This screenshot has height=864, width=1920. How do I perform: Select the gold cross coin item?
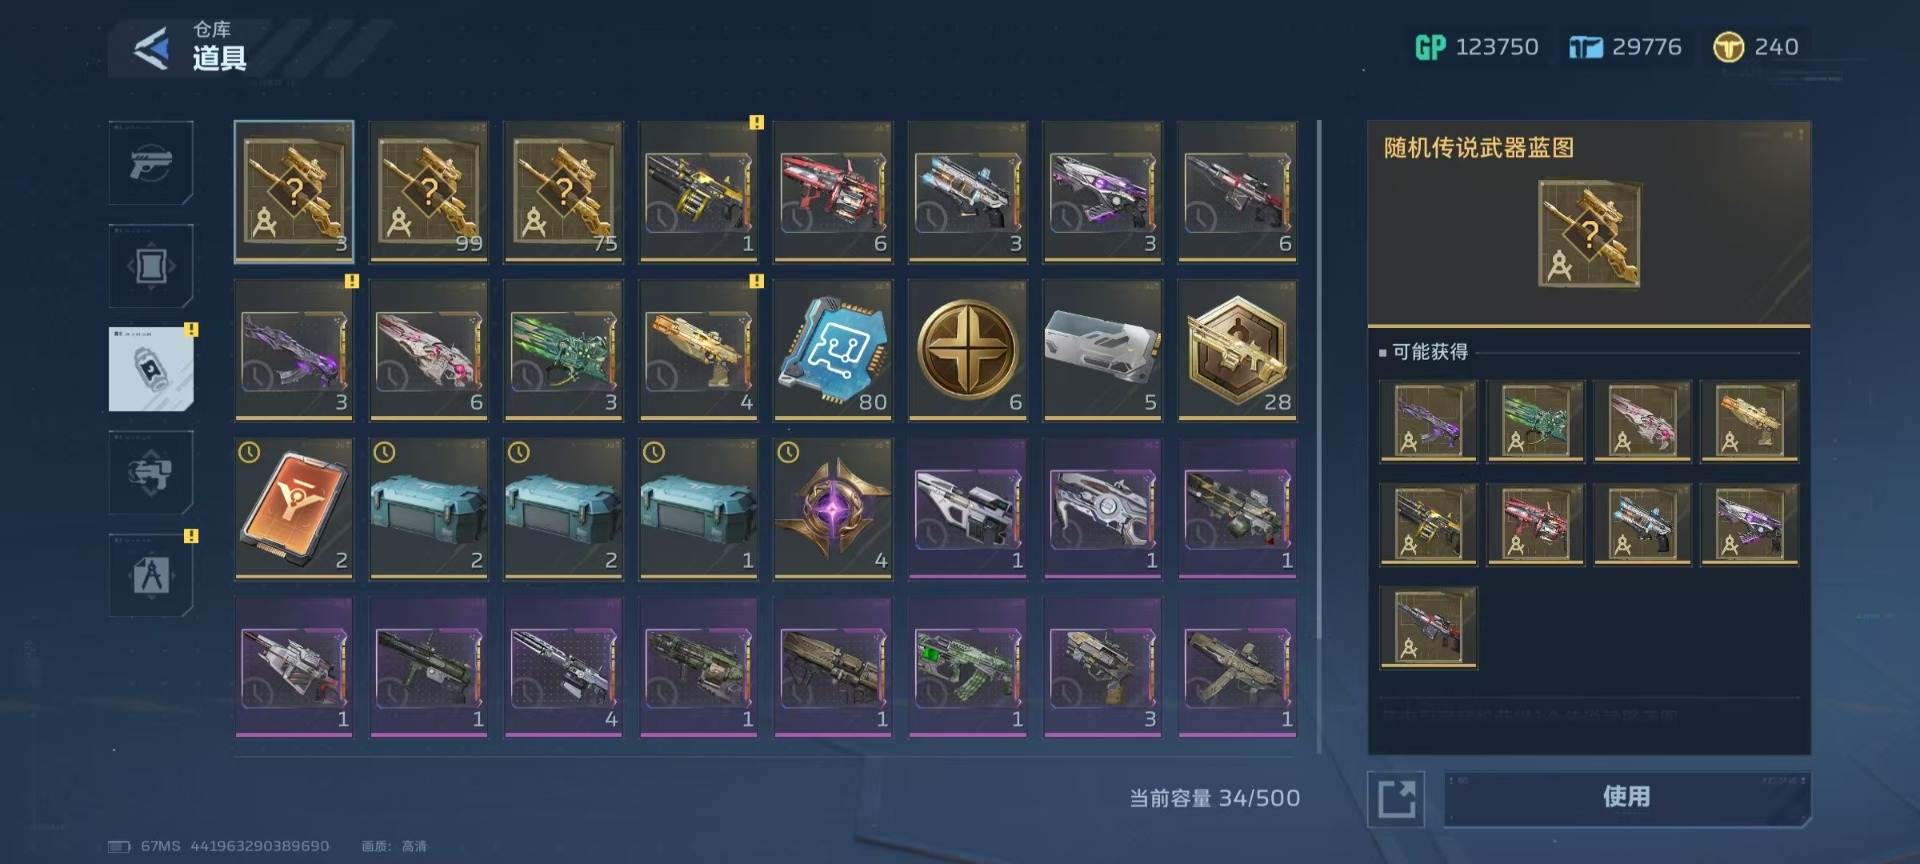[968, 349]
